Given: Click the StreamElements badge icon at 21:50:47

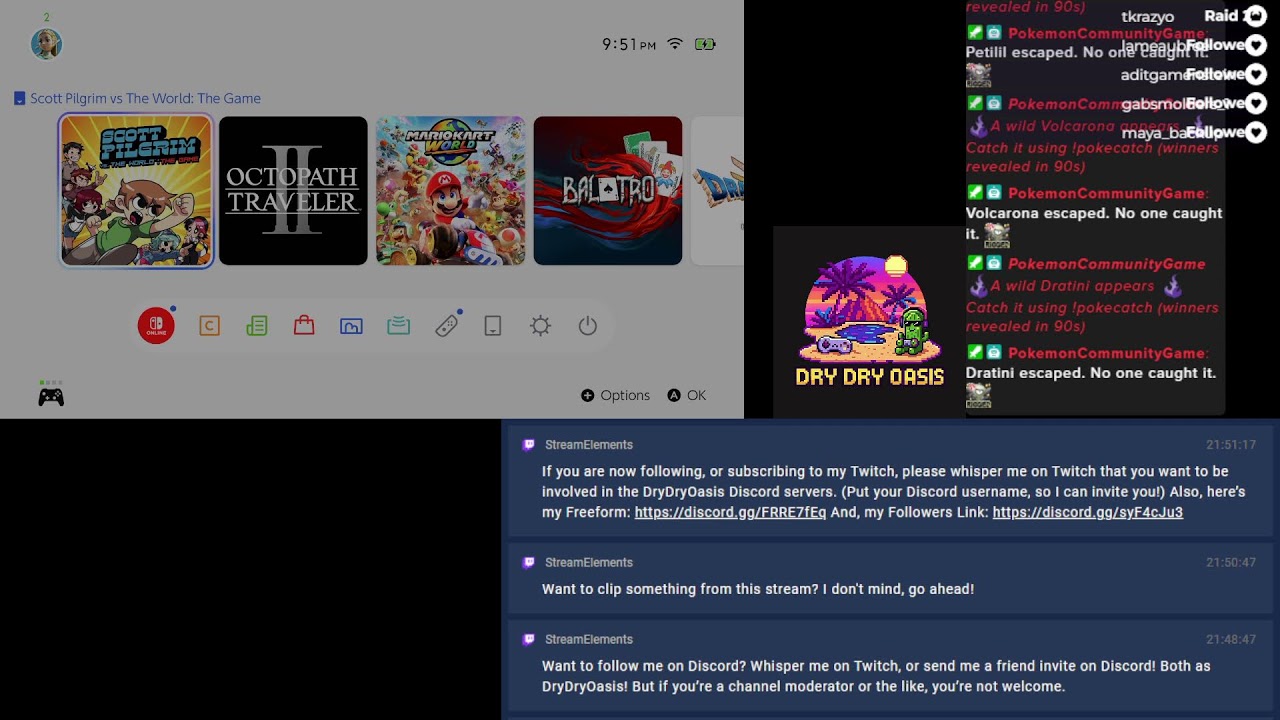Looking at the screenshot, I should coord(529,563).
